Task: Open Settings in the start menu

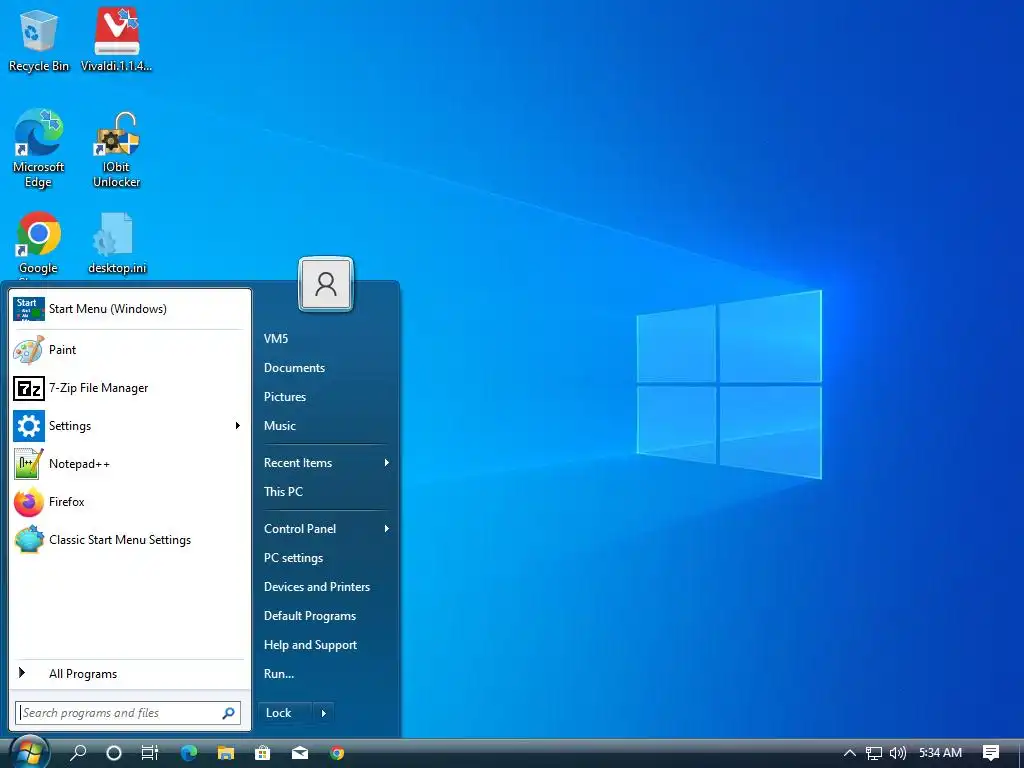Action: pyautogui.click(x=129, y=426)
